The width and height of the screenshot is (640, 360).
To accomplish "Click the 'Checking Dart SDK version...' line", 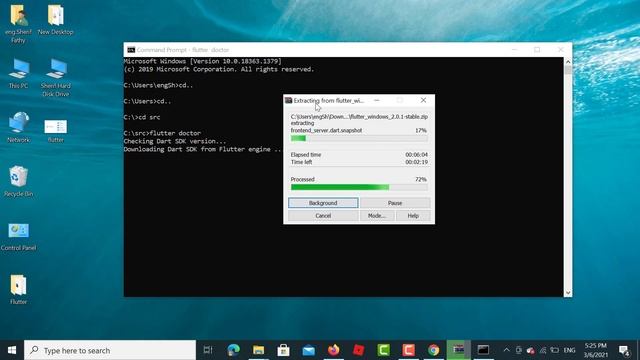I will (175, 141).
